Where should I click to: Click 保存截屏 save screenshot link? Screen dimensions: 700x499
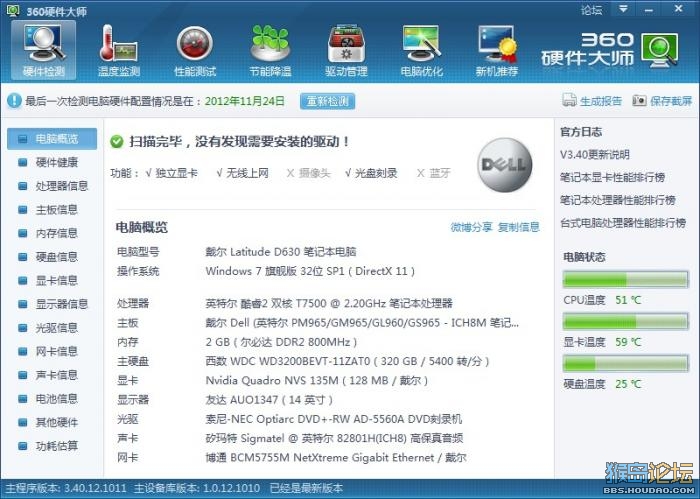671,101
